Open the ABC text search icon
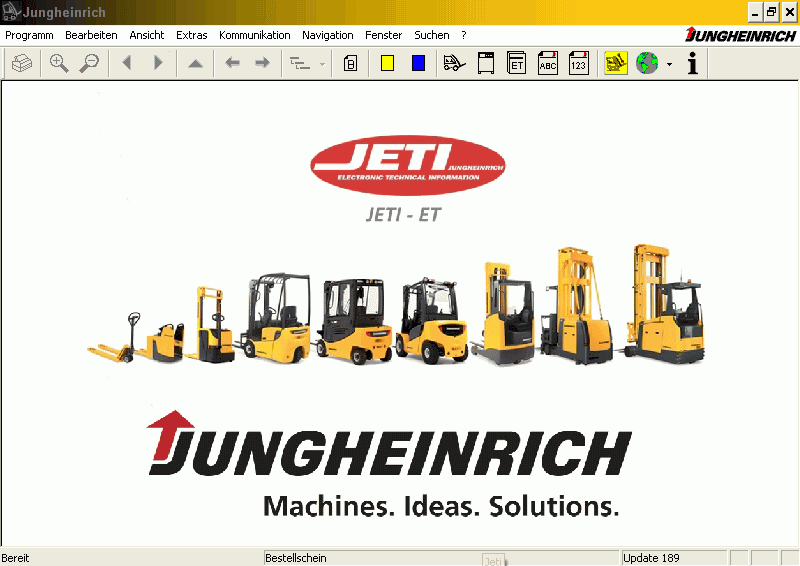The height and width of the screenshot is (566, 800). 548,63
